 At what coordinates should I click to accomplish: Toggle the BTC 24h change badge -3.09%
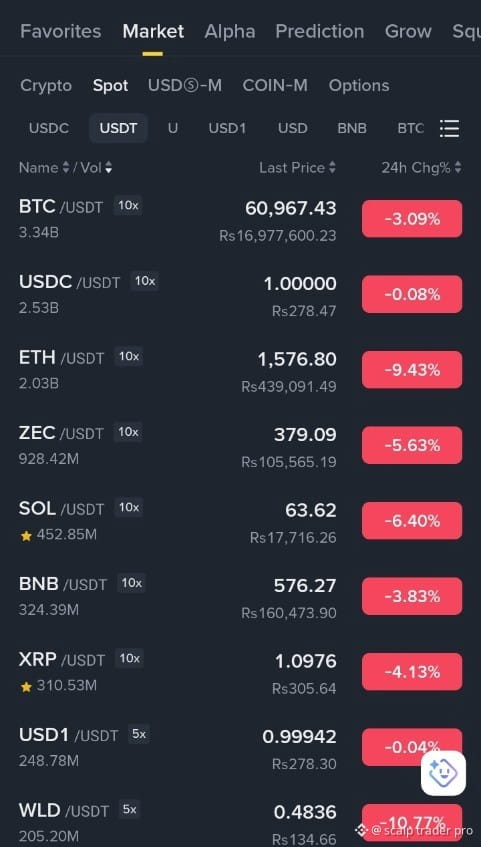point(412,219)
